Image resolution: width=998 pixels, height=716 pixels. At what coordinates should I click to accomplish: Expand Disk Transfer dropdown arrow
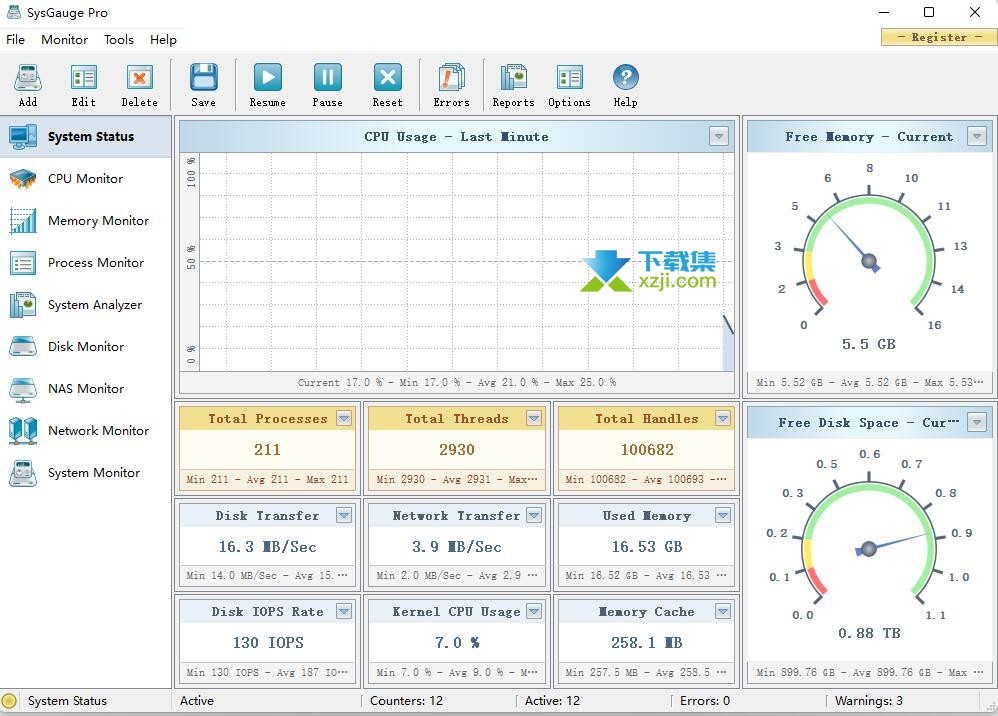[344, 515]
